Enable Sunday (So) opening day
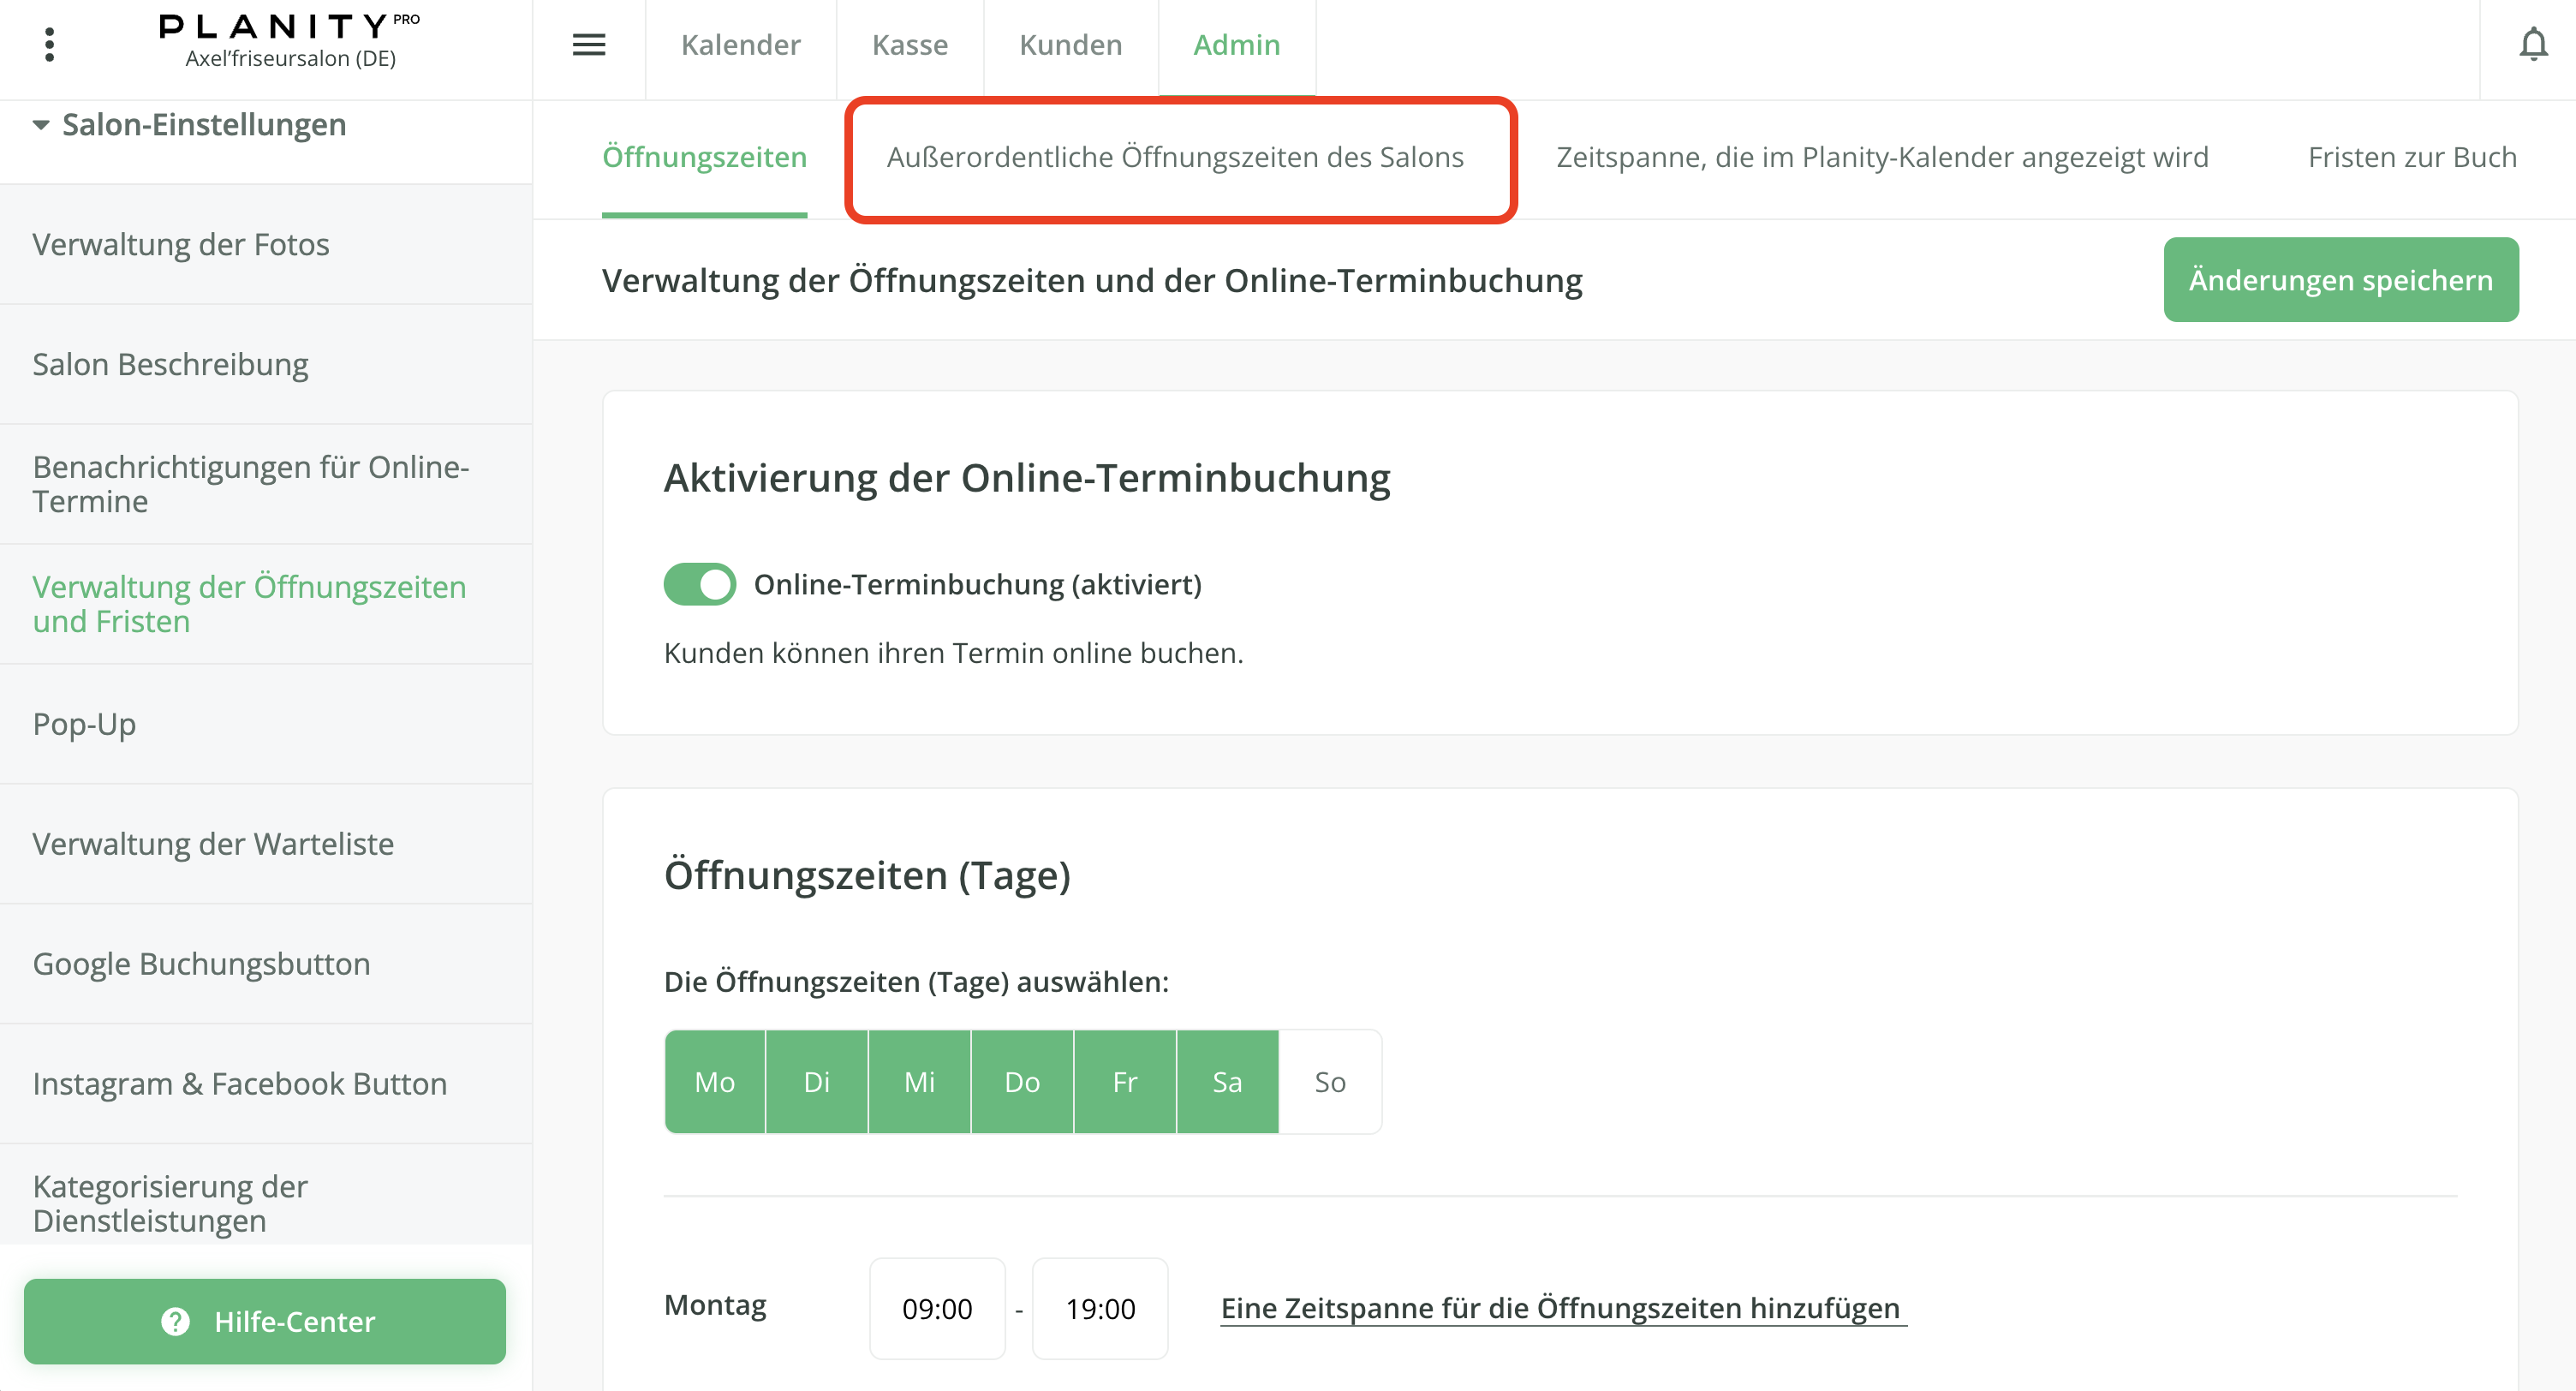 point(1329,1082)
